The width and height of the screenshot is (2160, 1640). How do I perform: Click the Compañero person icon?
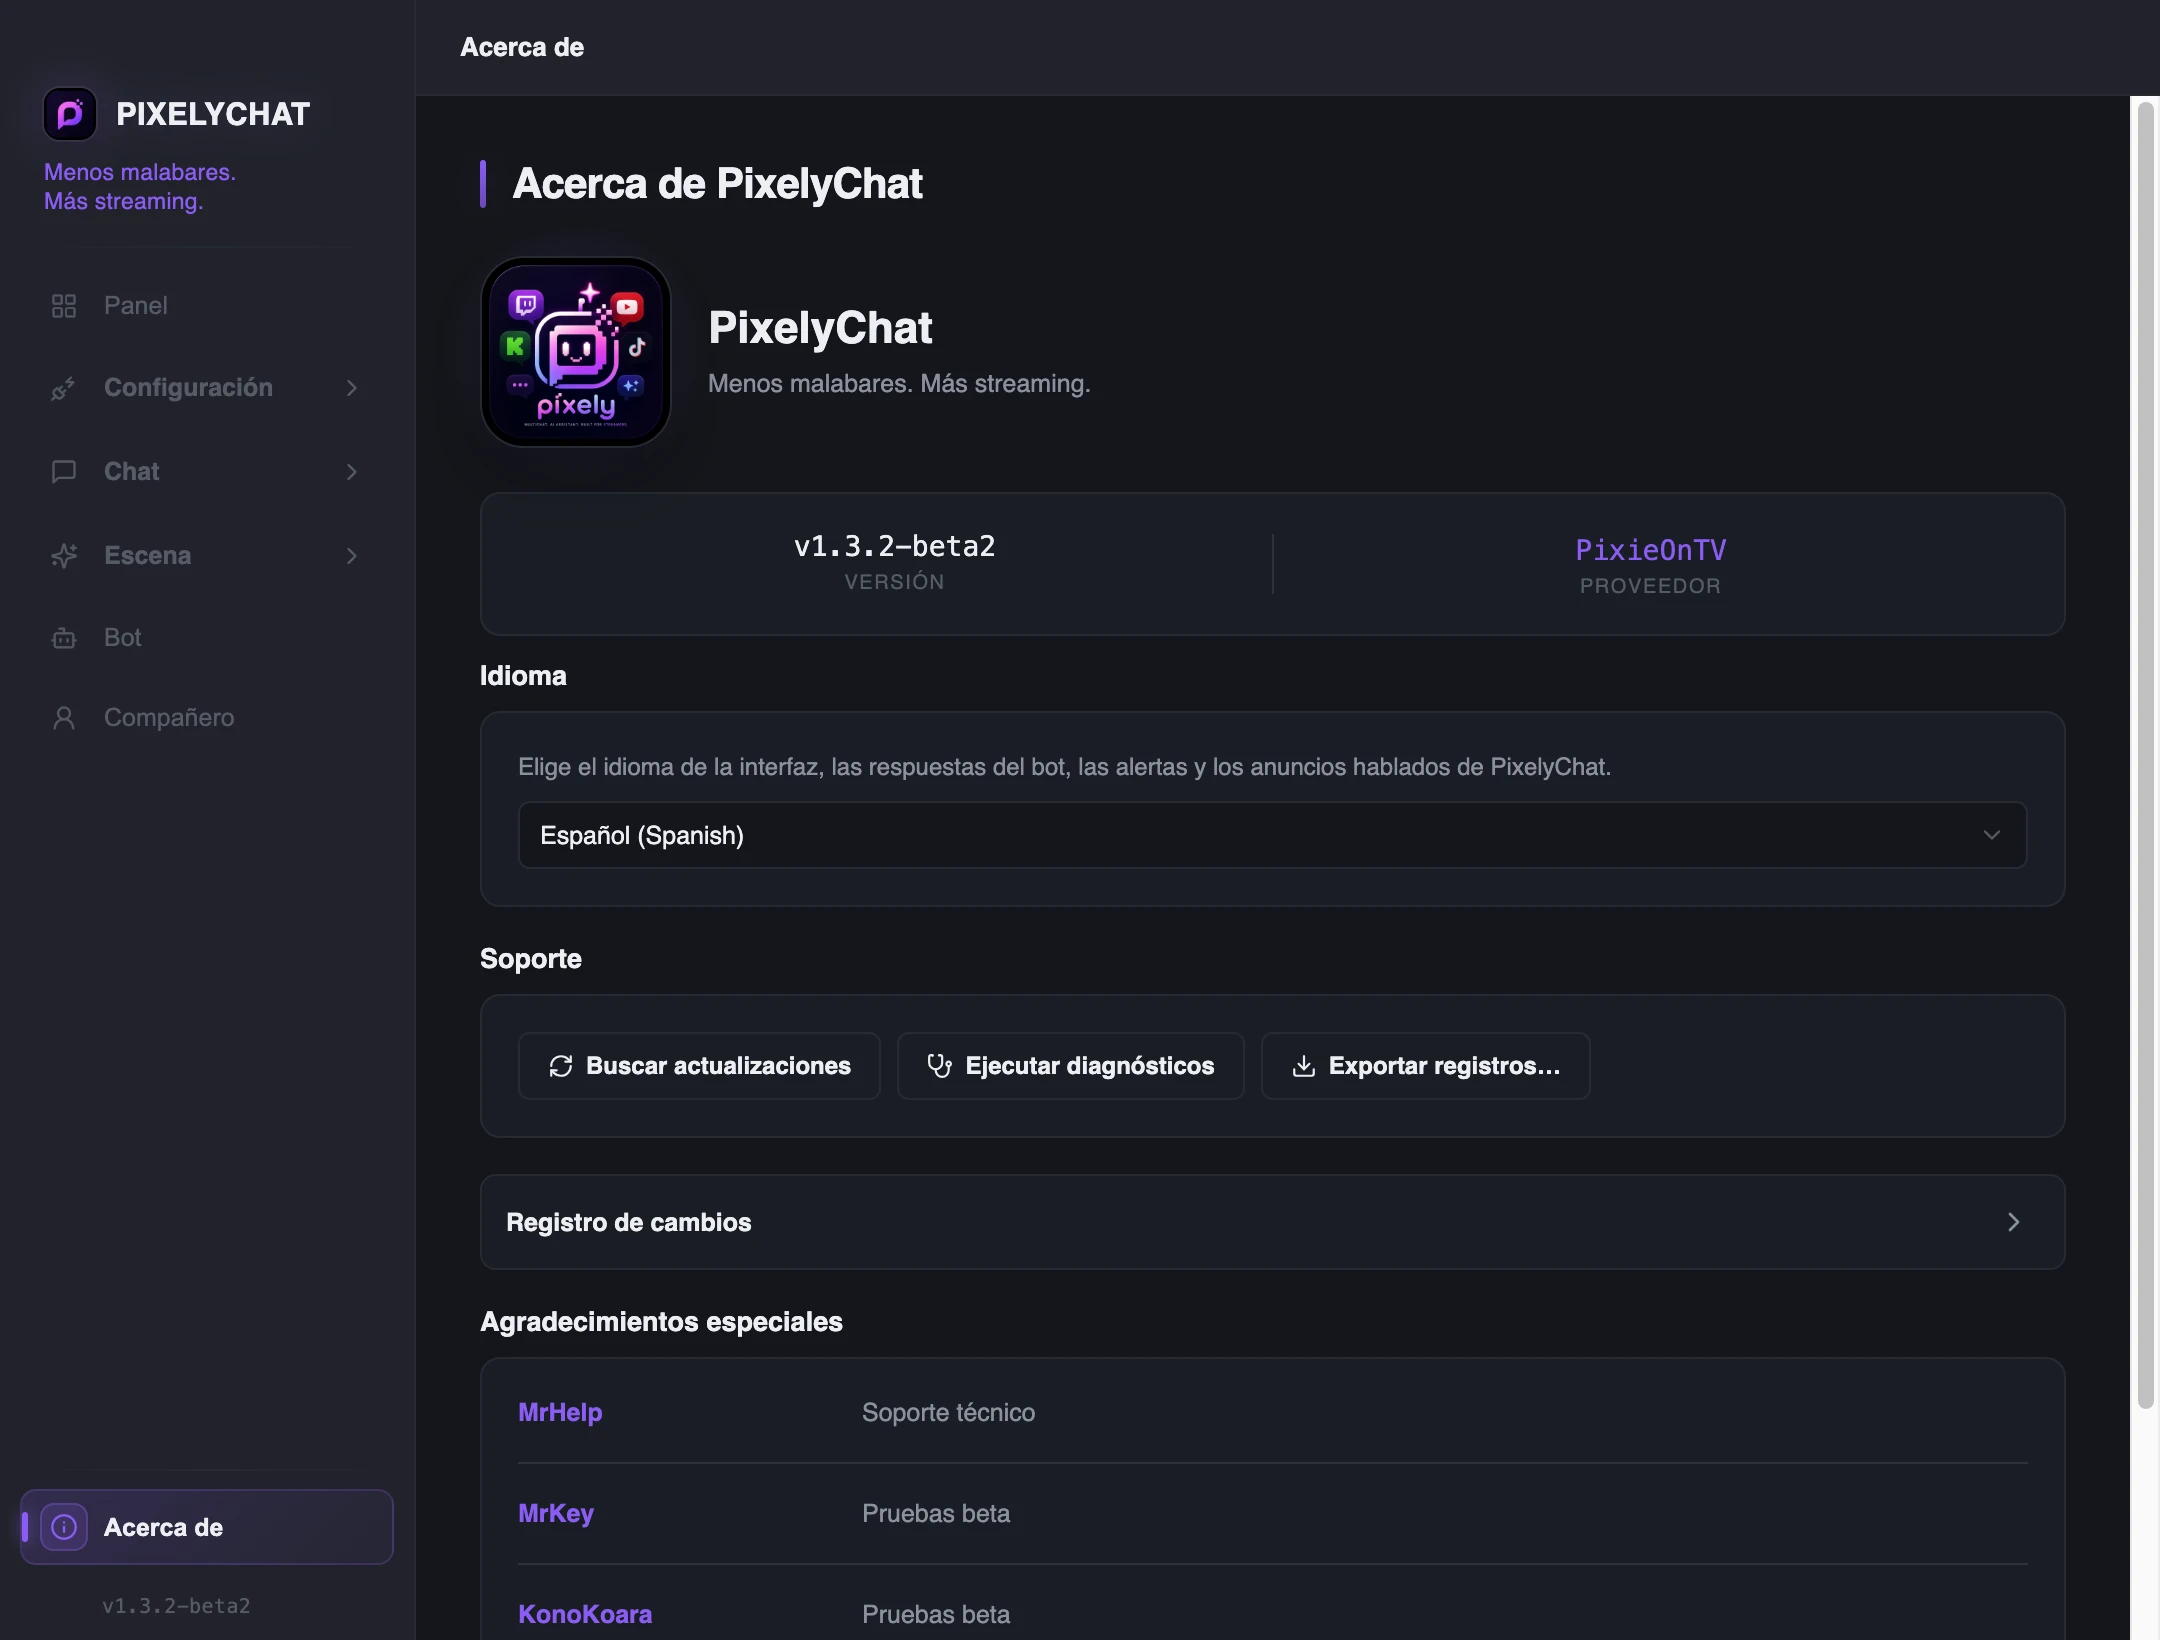tap(64, 718)
